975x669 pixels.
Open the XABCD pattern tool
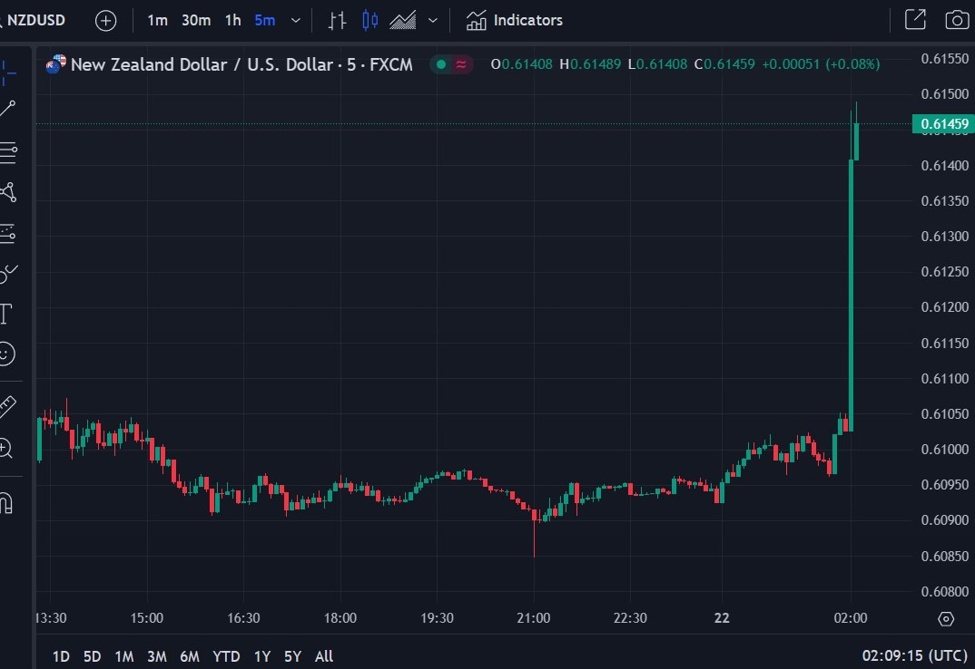[9, 192]
